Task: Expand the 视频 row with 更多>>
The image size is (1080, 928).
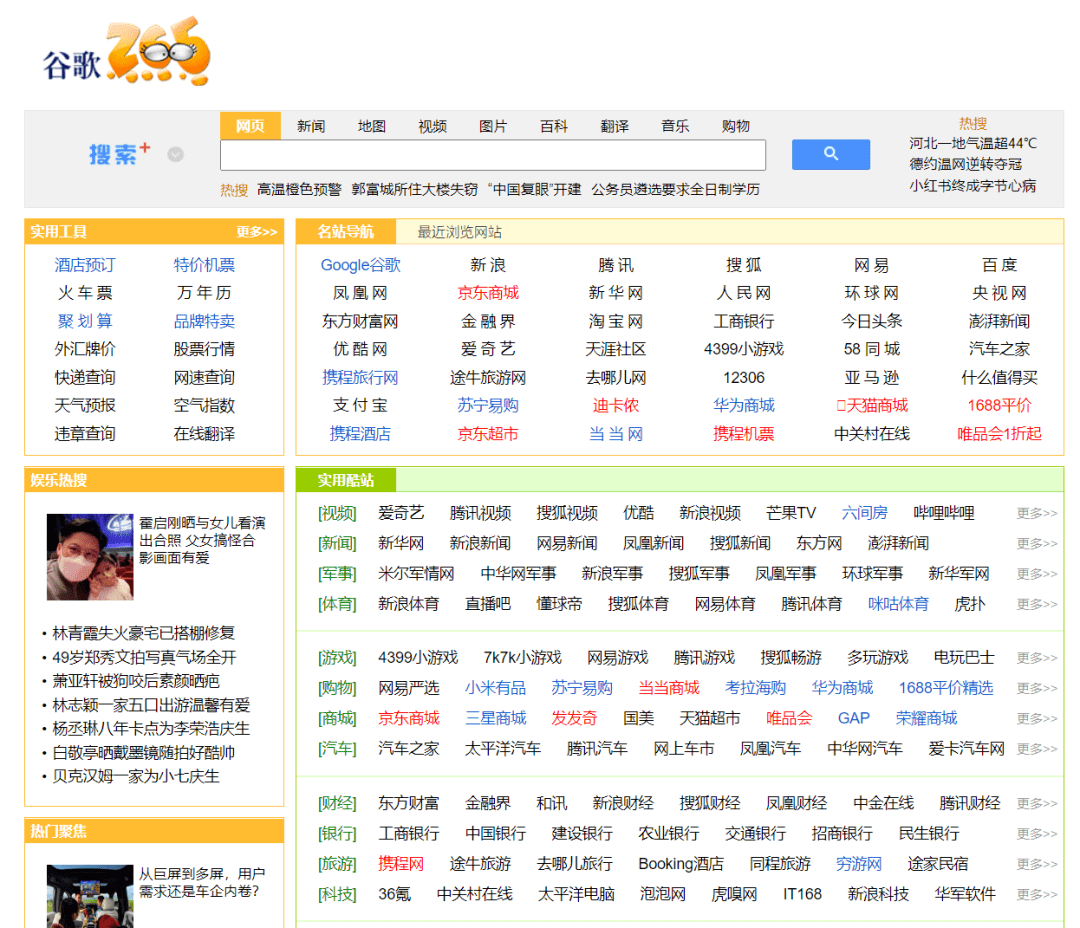Action: coord(1035,513)
